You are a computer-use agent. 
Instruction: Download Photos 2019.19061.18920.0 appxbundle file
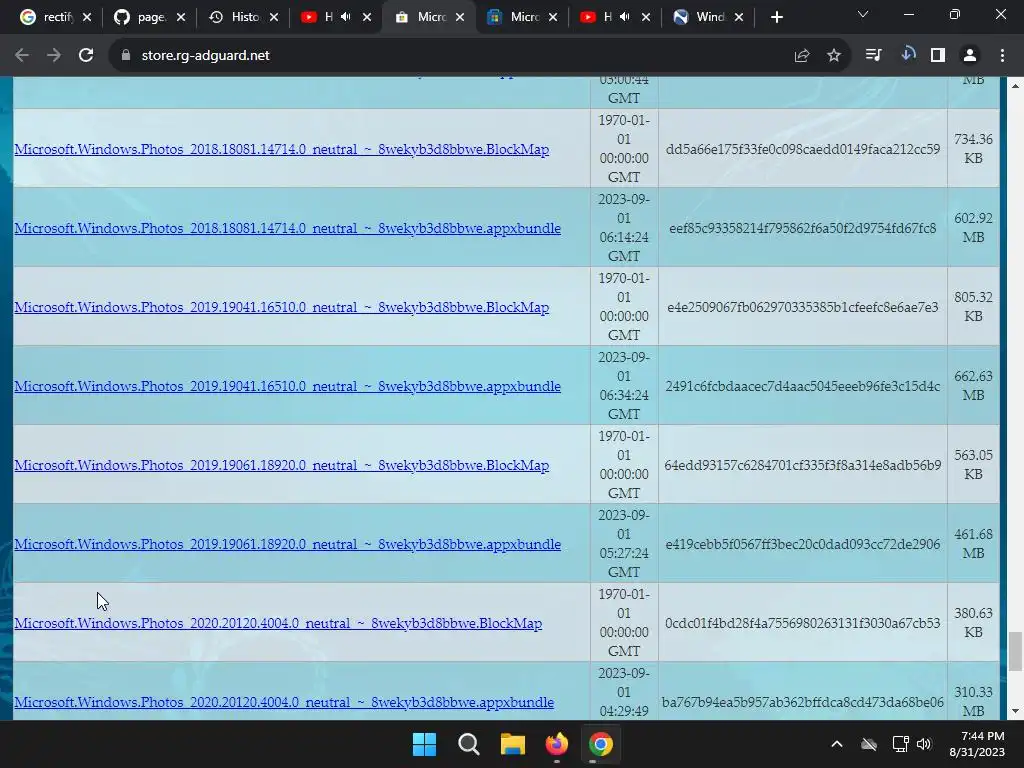click(287, 544)
